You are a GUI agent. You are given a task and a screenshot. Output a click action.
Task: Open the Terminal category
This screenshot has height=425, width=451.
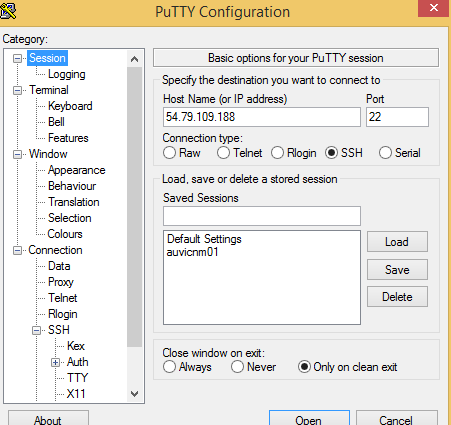pos(49,90)
